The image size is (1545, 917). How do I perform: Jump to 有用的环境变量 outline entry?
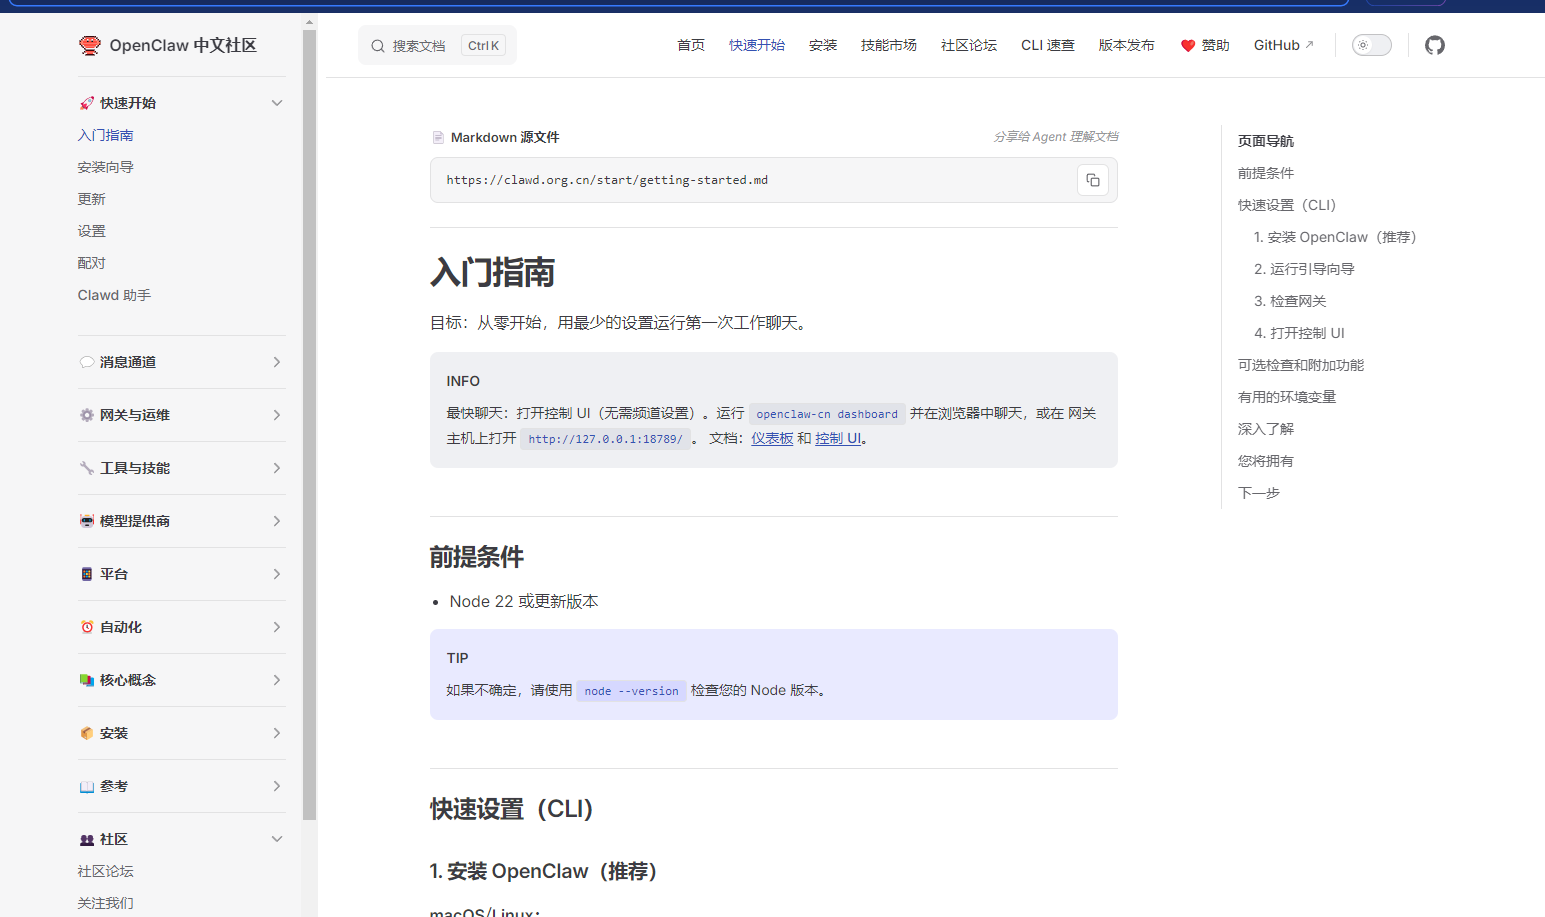tap(1287, 397)
